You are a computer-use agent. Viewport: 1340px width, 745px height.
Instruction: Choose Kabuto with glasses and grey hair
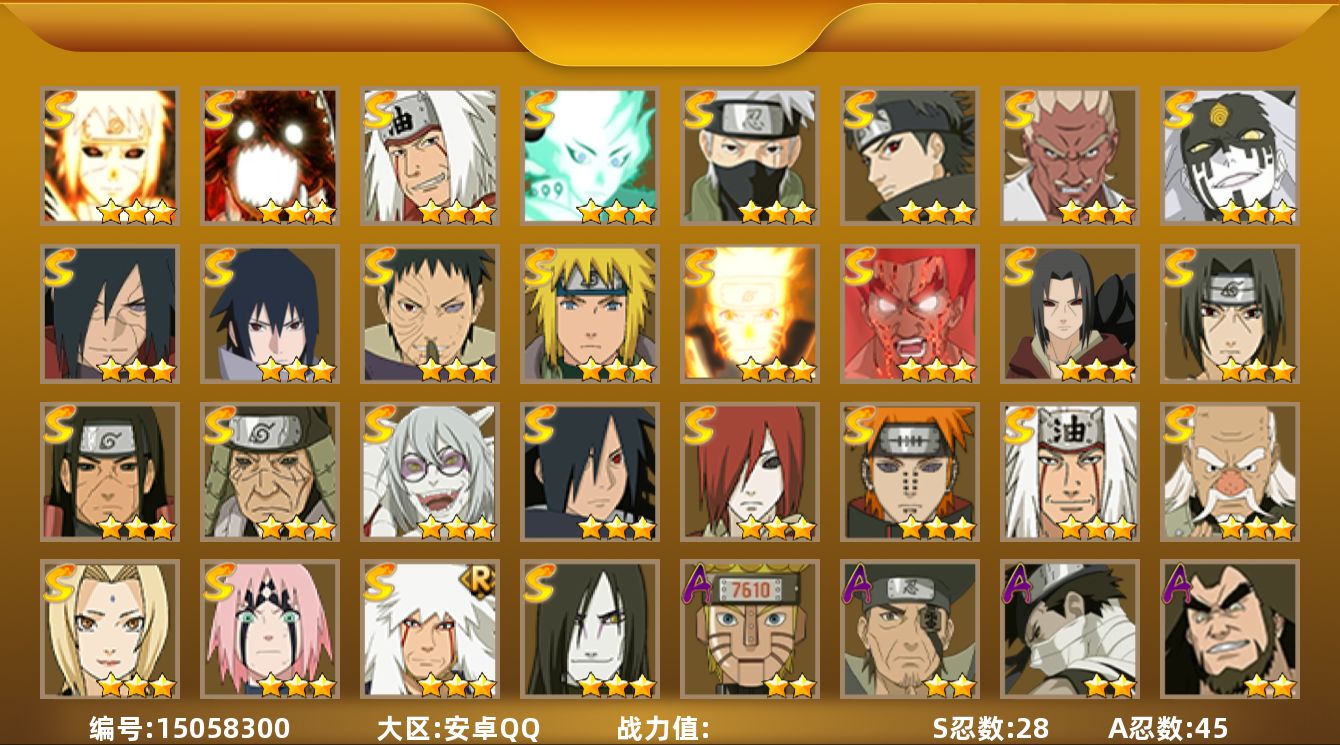pyautogui.click(x=430, y=472)
